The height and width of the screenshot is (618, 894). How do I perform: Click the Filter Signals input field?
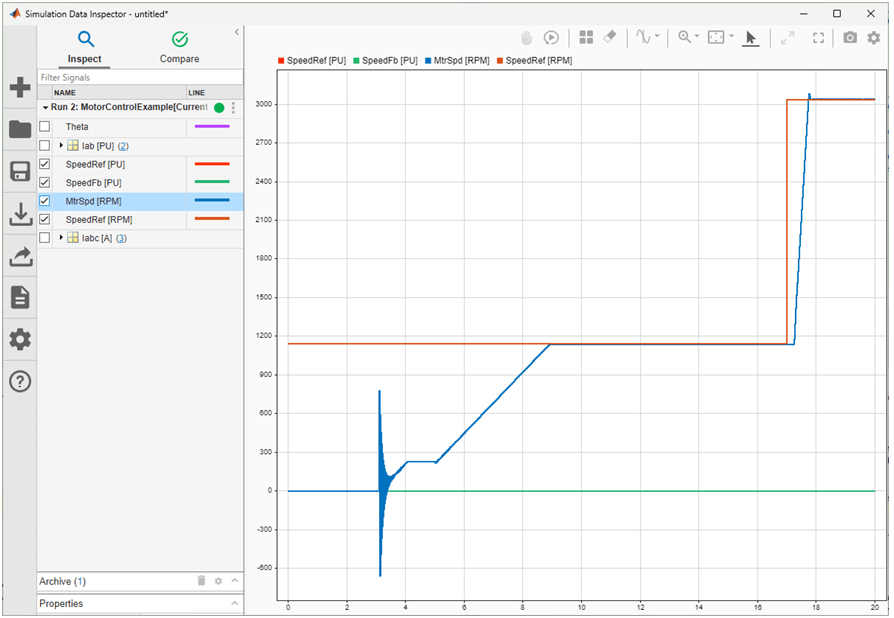pos(140,77)
